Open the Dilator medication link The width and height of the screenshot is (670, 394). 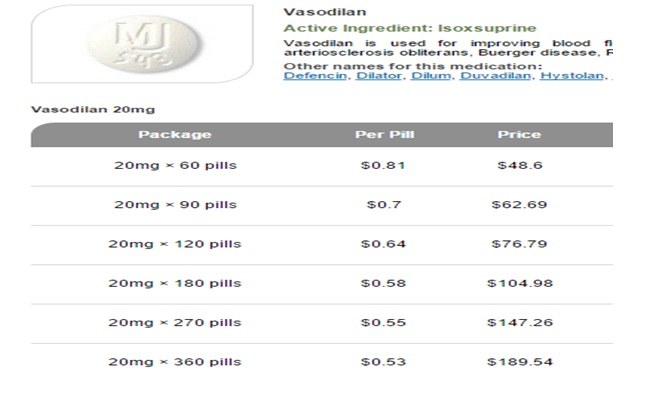379,76
